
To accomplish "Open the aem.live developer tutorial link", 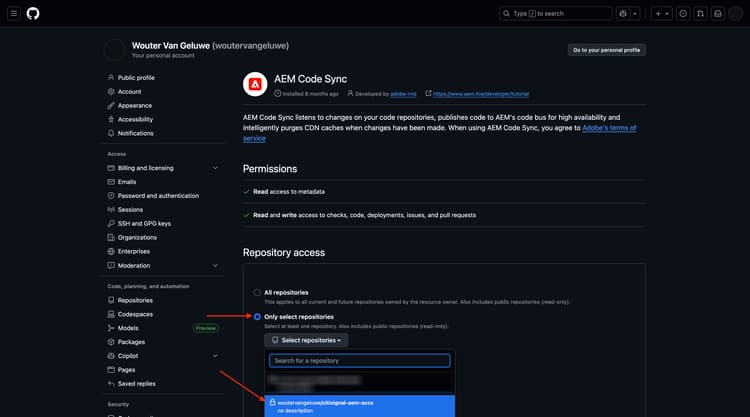I will coord(481,94).
